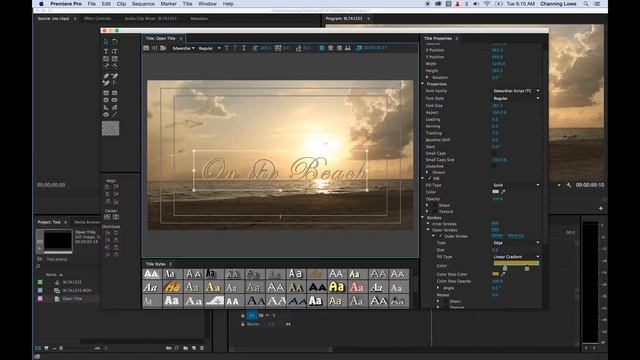This screenshot has height=360, width=640.
Task: Open the Fill Type Solid dropdown
Action: coord(516,185)
